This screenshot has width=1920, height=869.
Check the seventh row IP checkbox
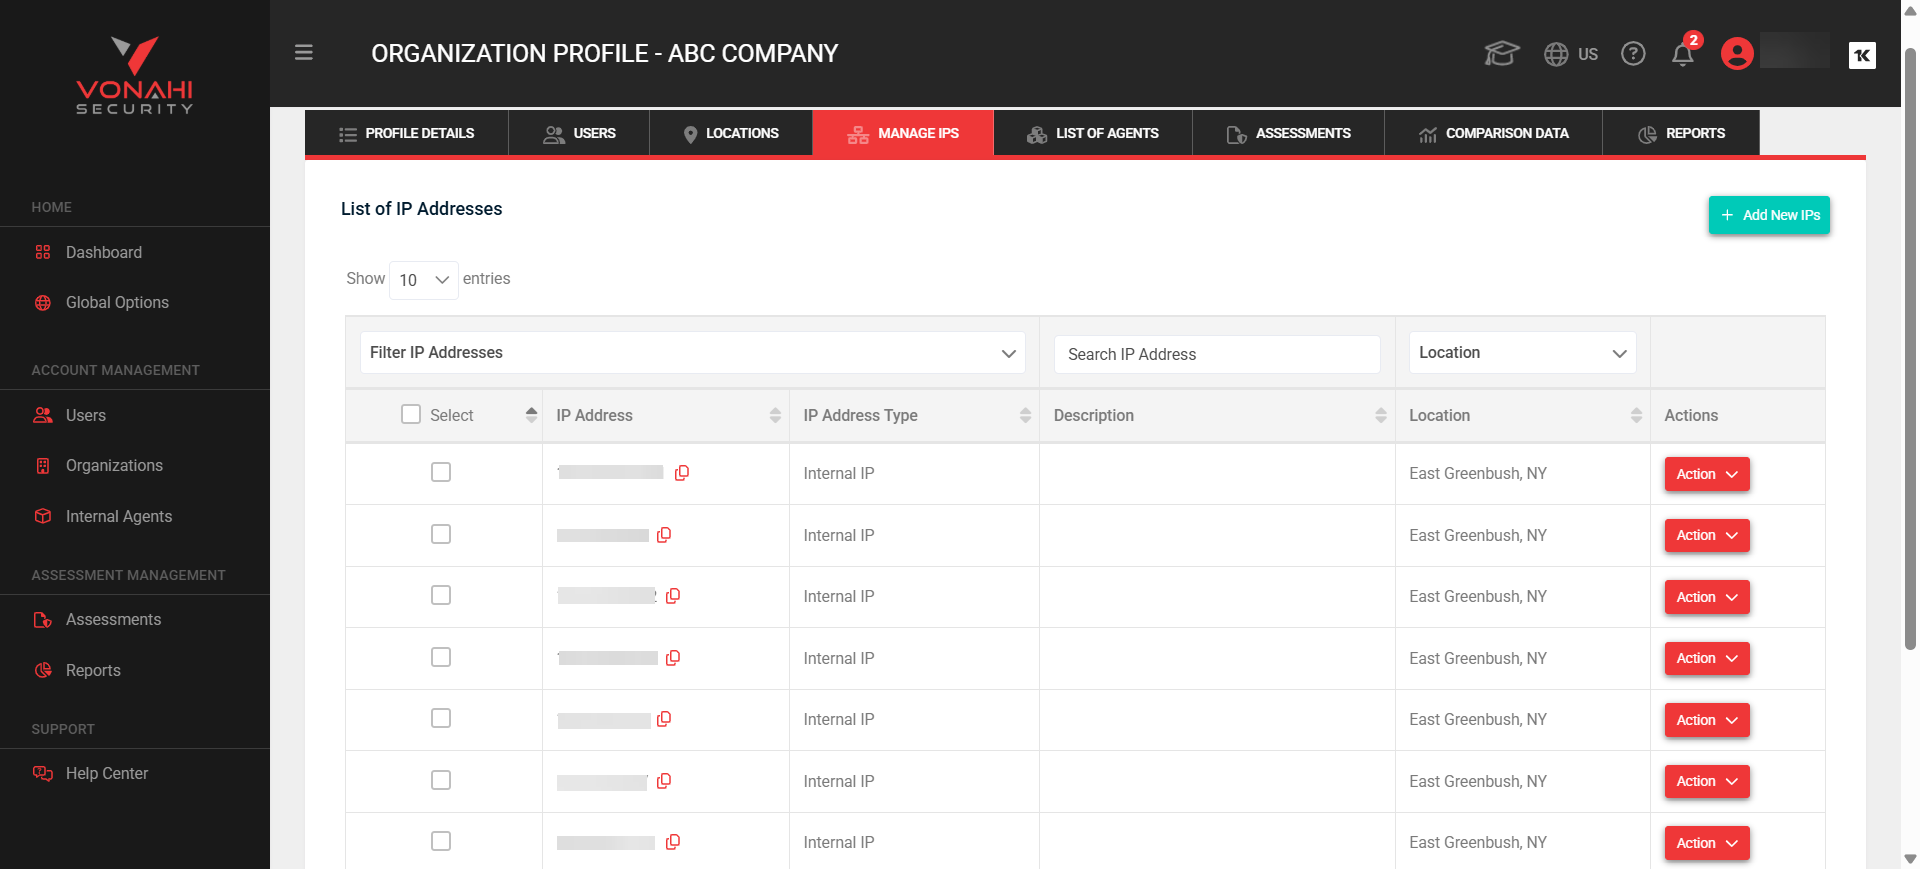(x=441, y=841)
